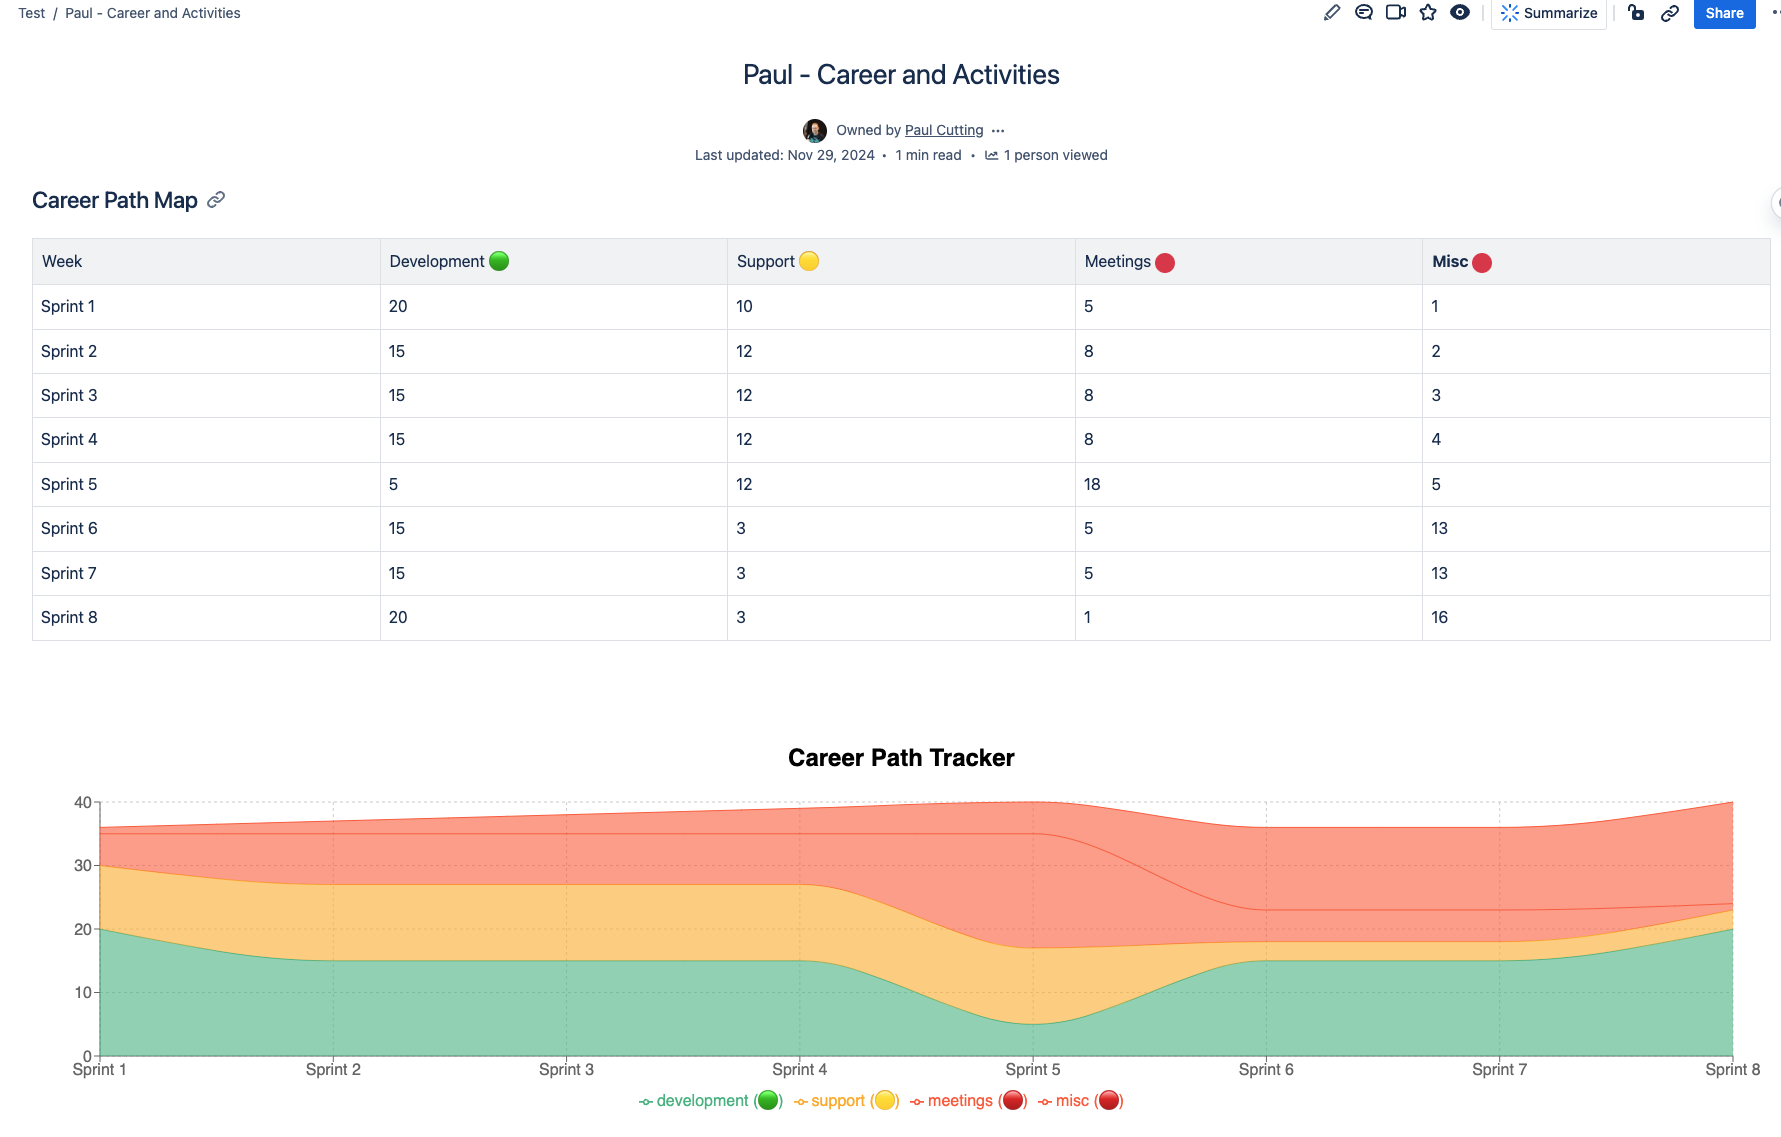Record a video with the camera icon
Screen dimensions: 1781x1137
1395,13
